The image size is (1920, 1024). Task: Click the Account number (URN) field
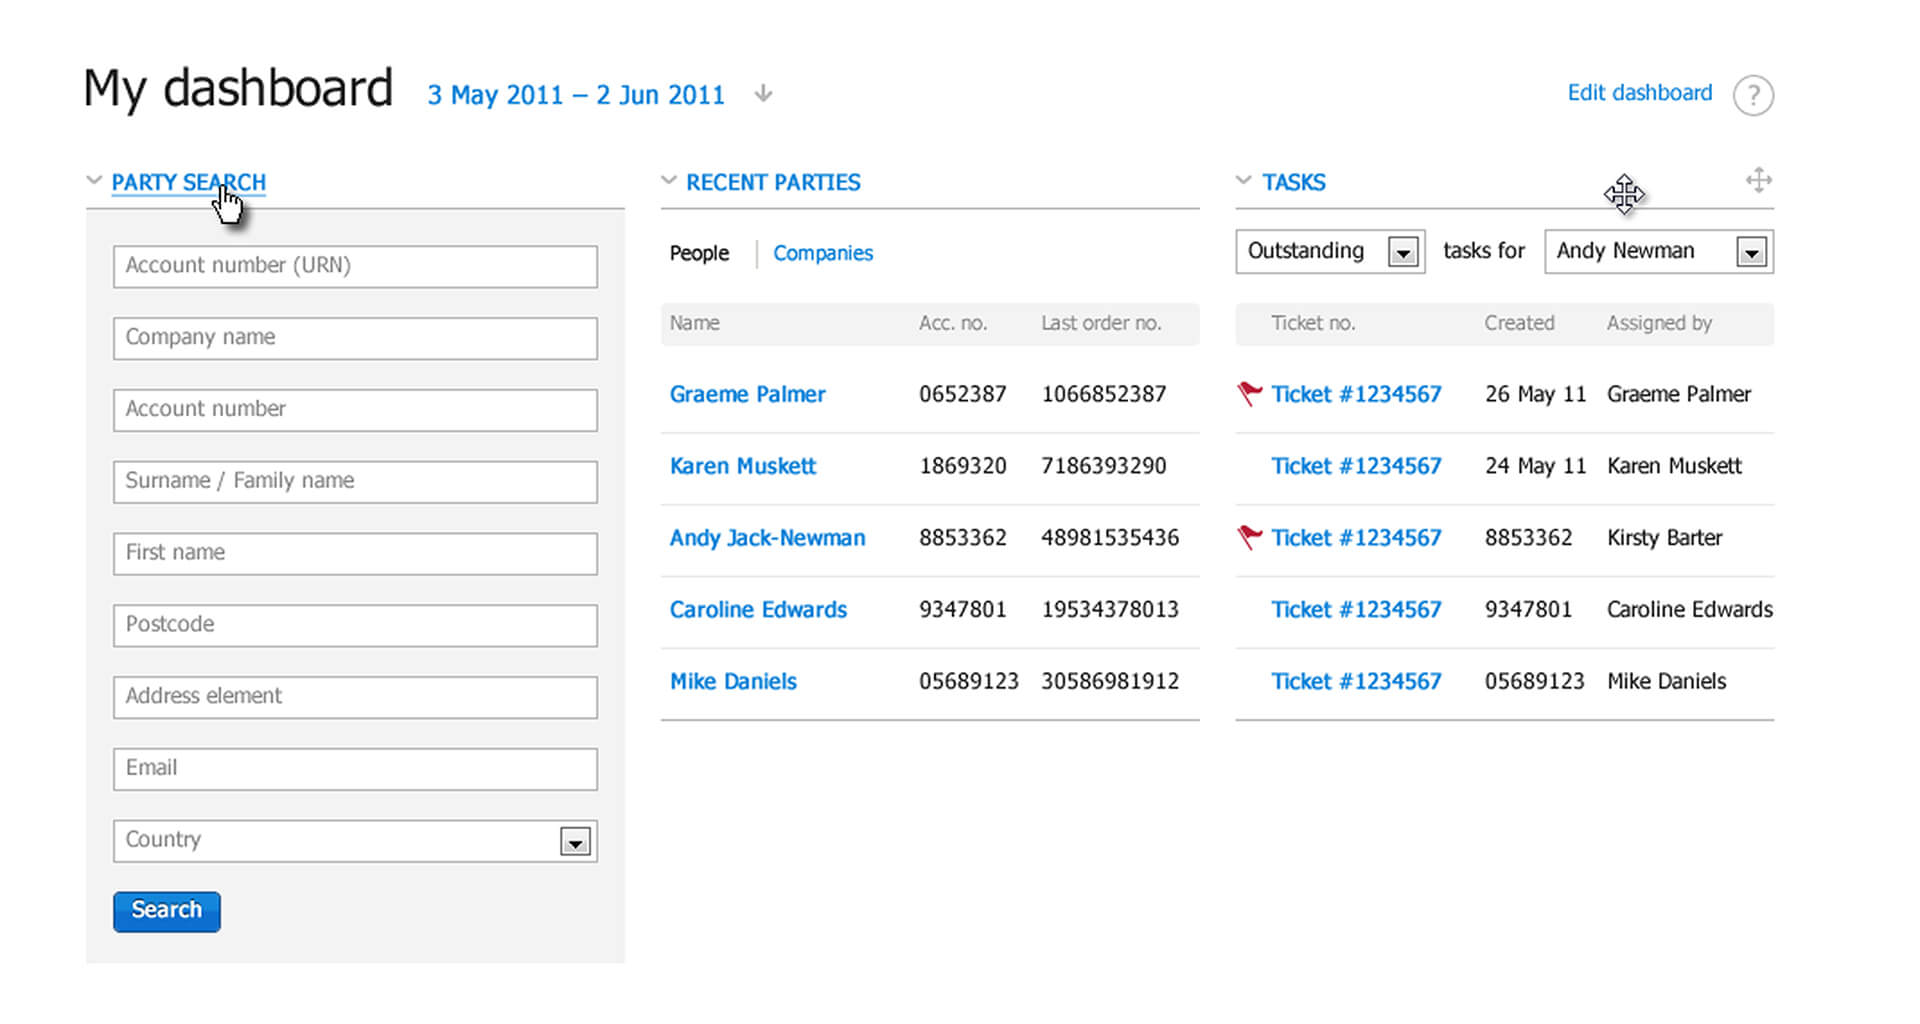tap(355, 266)
